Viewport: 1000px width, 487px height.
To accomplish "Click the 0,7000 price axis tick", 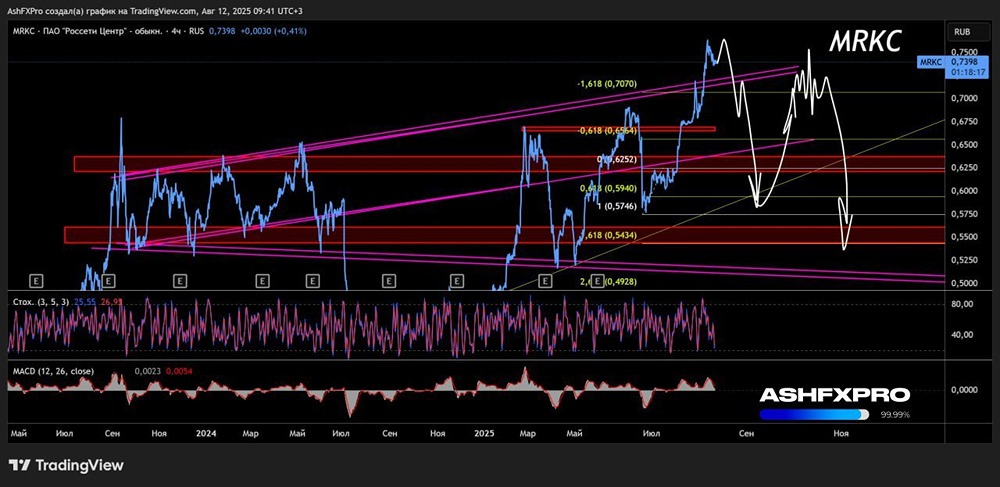I will click(x=964, y=98).
